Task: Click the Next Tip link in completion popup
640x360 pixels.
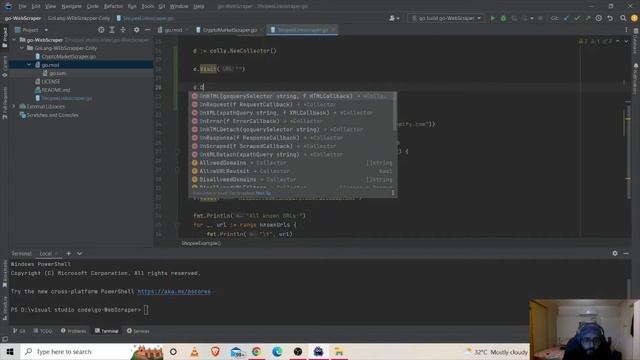Action: pos(263,193)
